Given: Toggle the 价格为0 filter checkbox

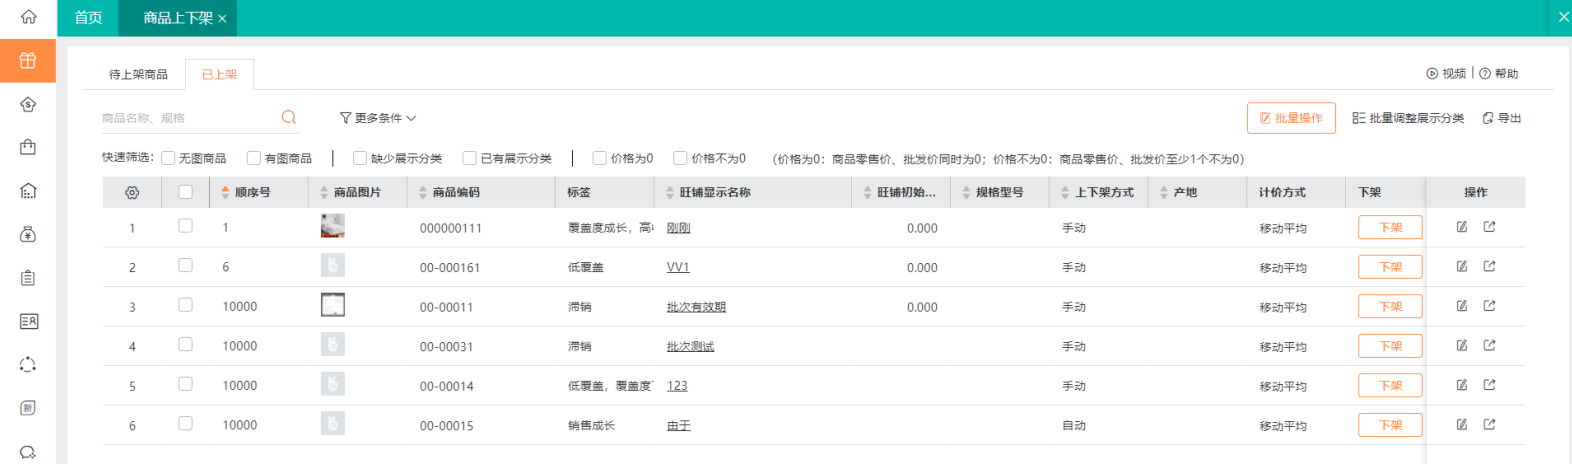Looking at the screenshot, I should 600,158.
